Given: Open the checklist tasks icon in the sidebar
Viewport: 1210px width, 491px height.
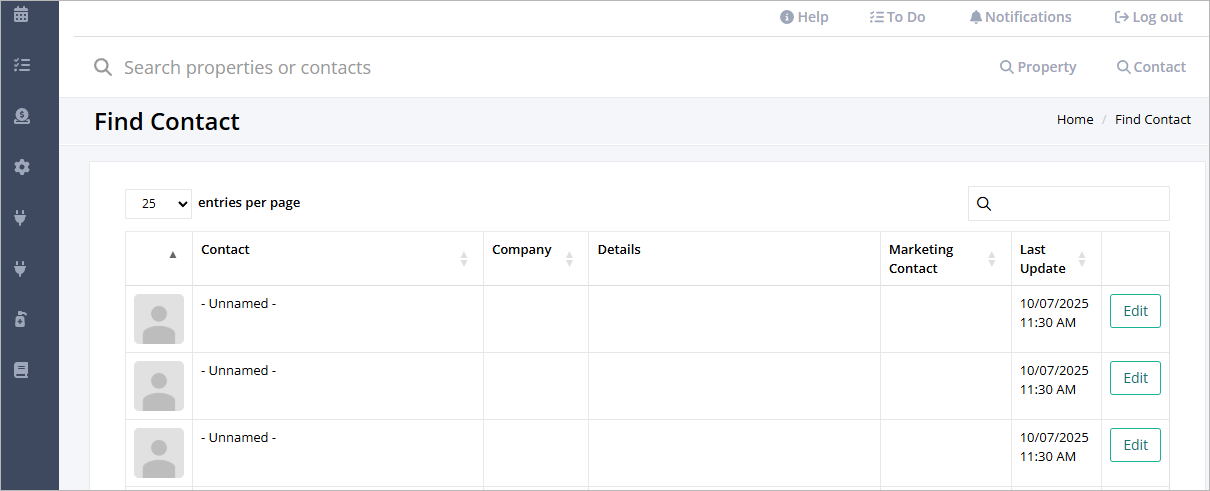Looking at the screenshot, I should 21,65.
